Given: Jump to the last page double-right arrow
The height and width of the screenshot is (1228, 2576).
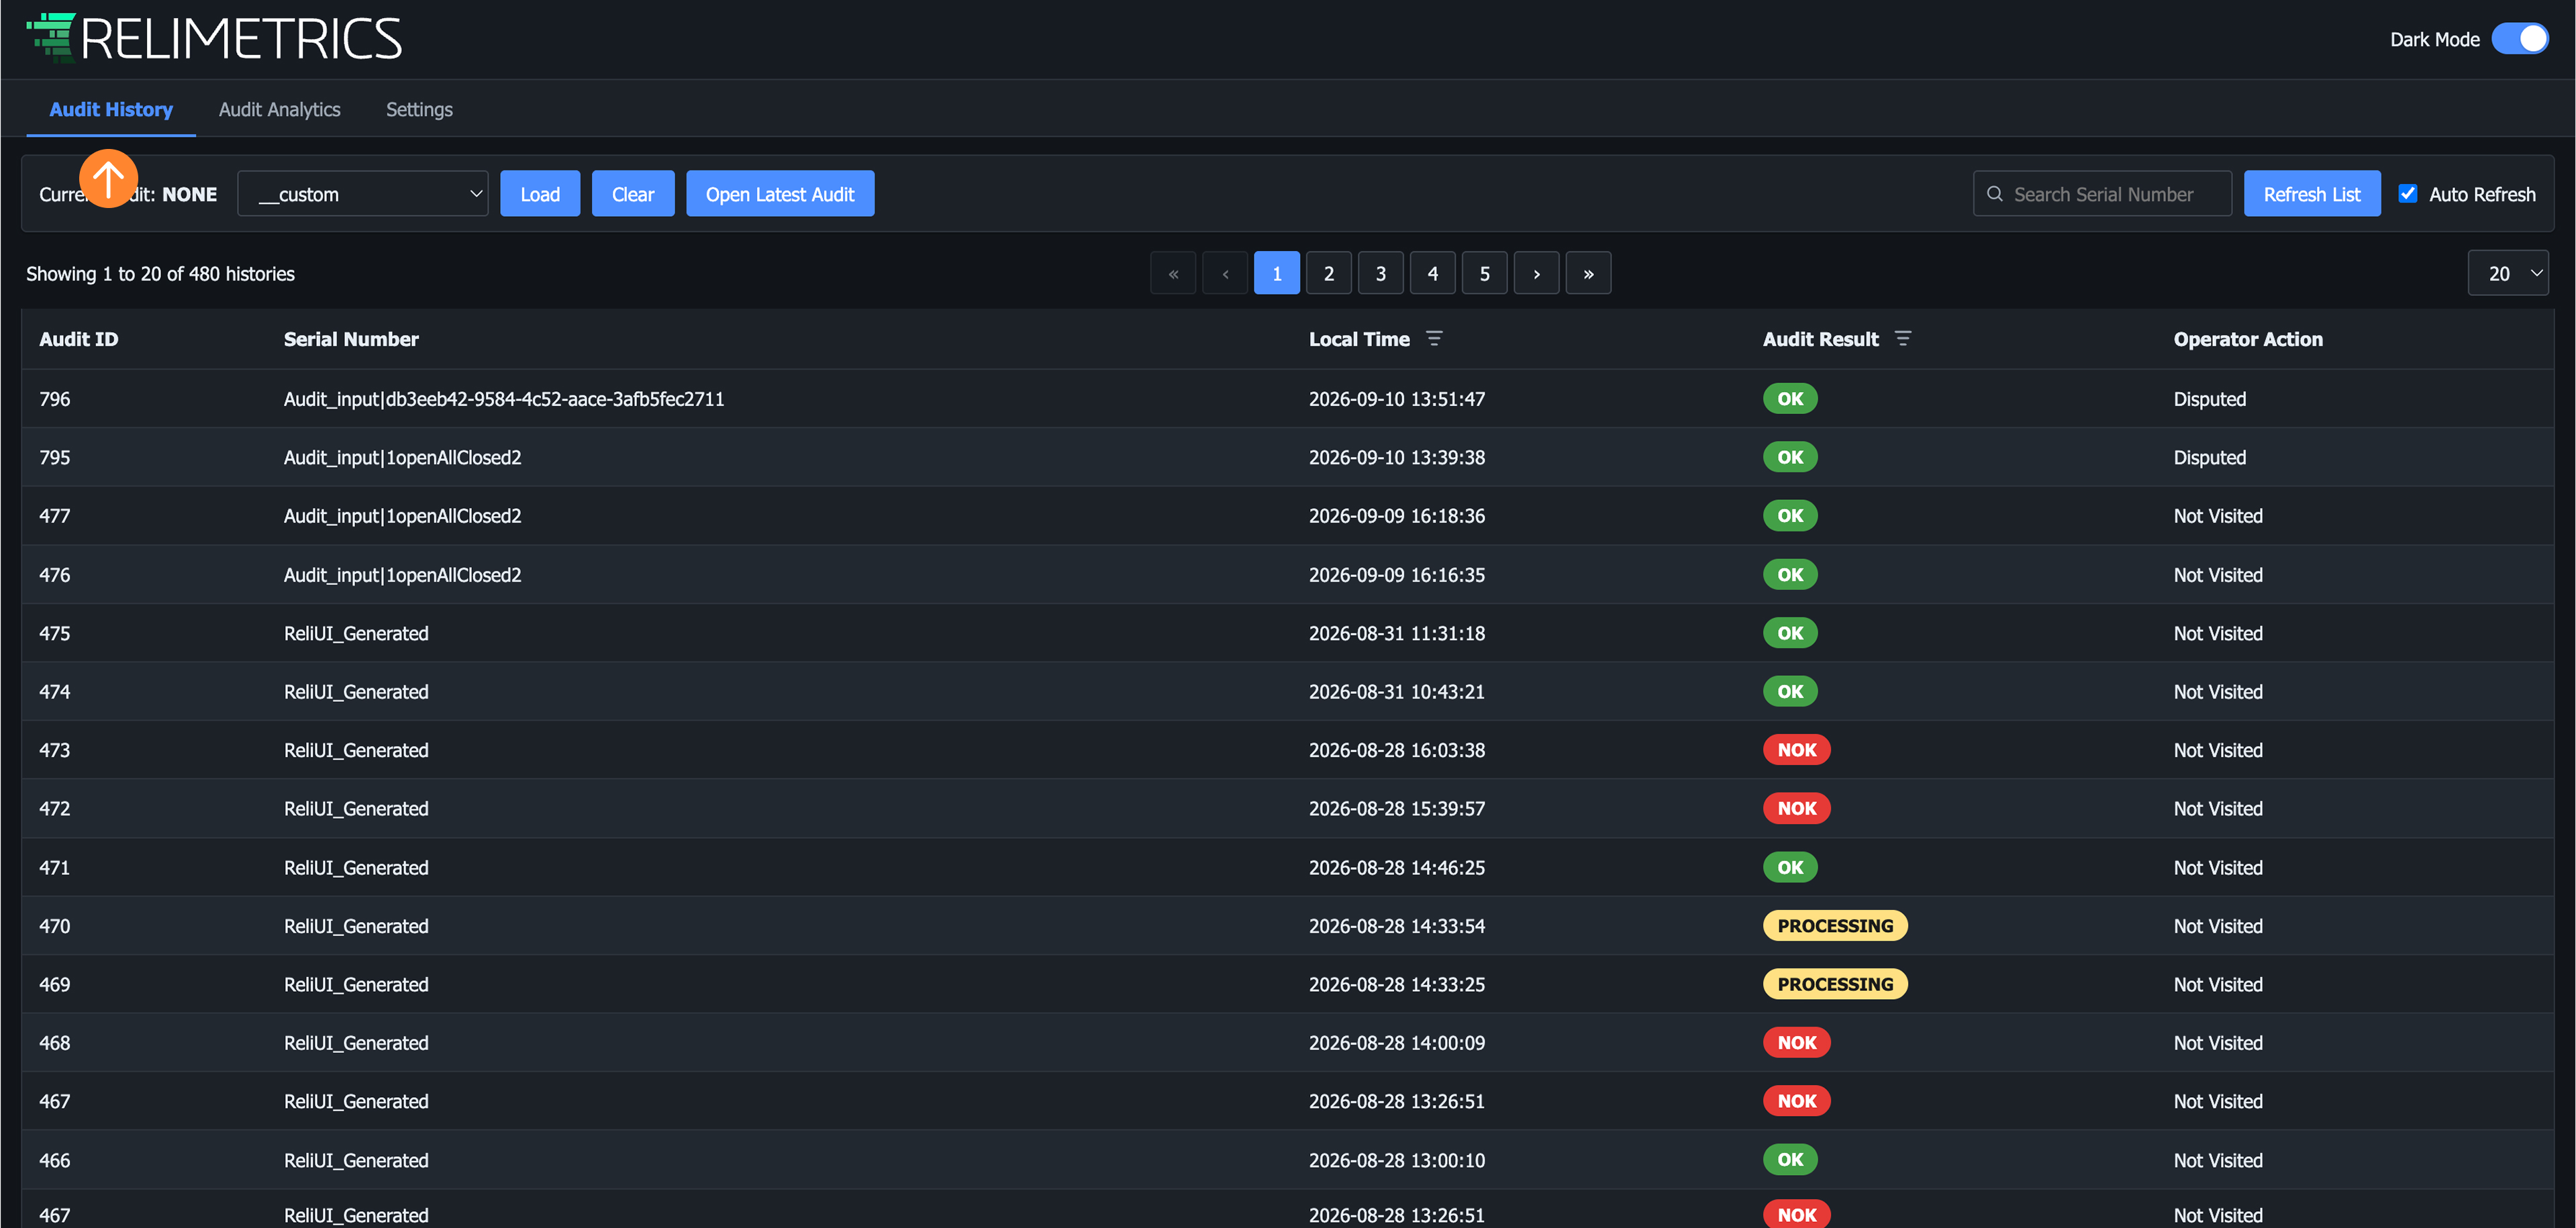Looking at the screenshot, I should point(1589,273).
